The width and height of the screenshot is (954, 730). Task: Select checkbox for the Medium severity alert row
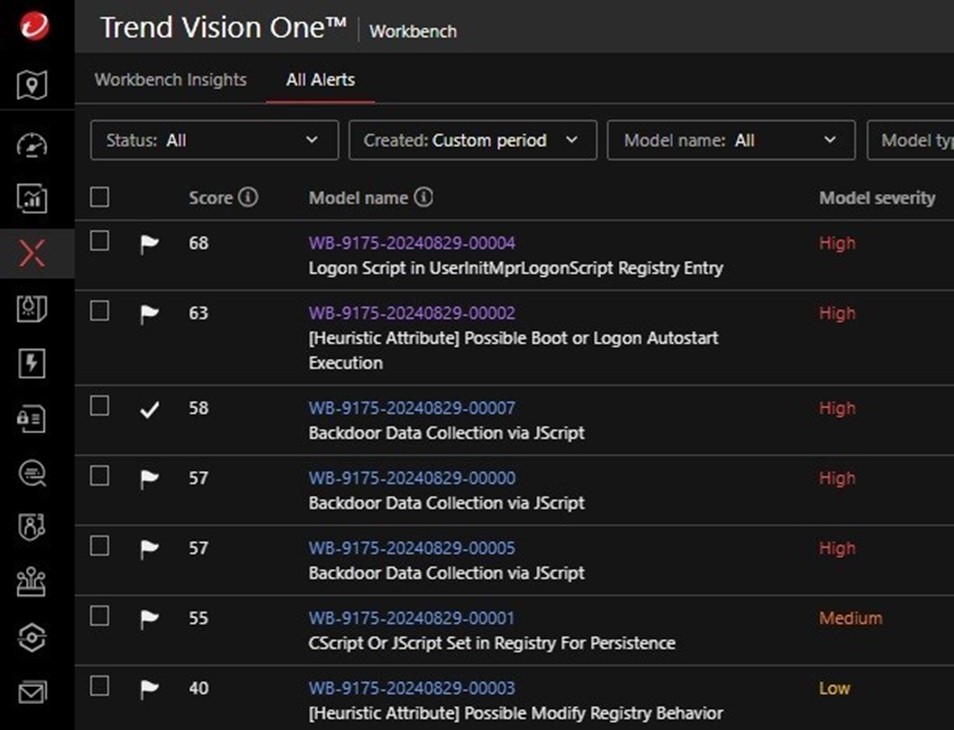pos(99,616)
